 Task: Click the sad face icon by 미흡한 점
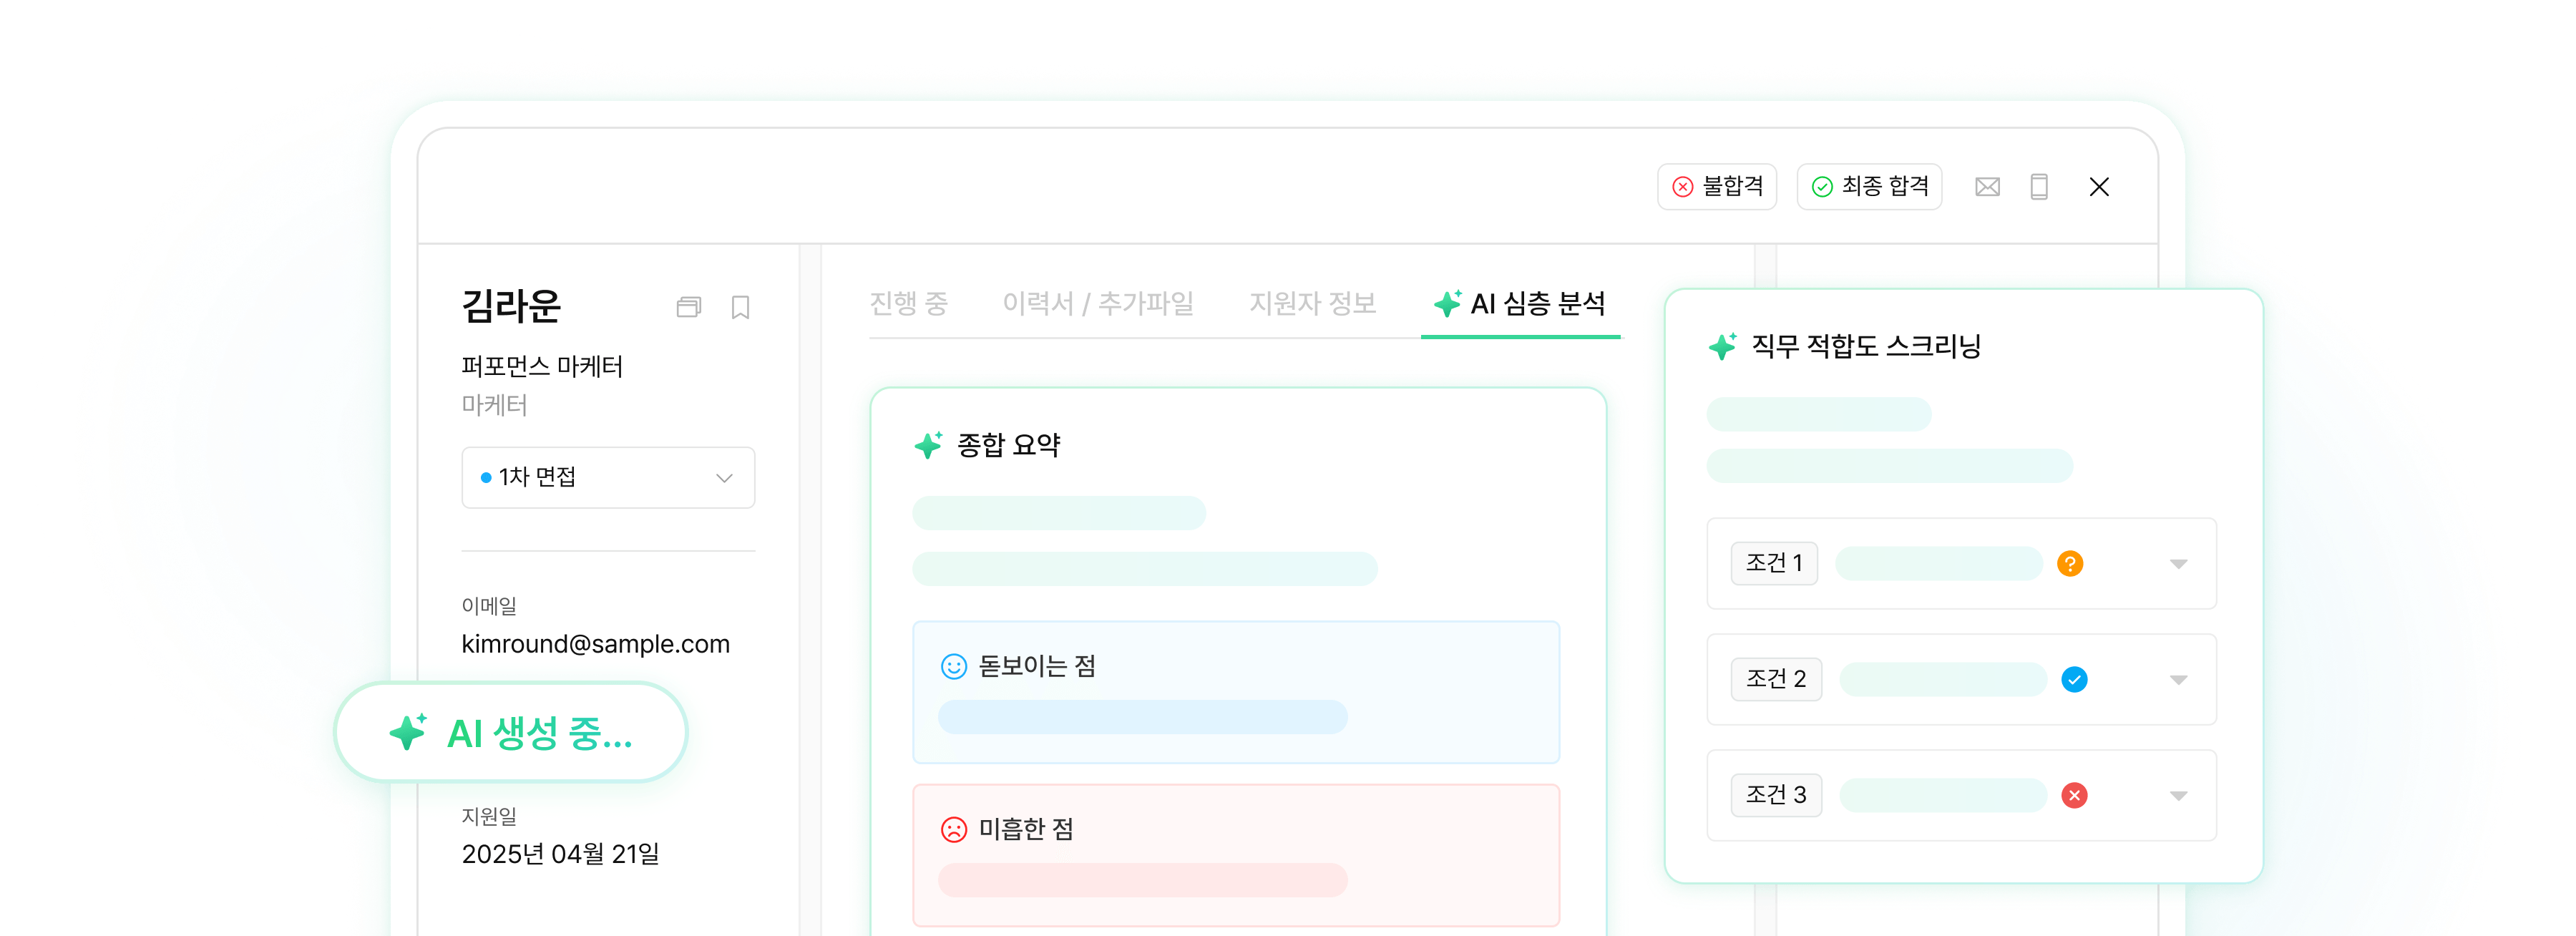954,830
